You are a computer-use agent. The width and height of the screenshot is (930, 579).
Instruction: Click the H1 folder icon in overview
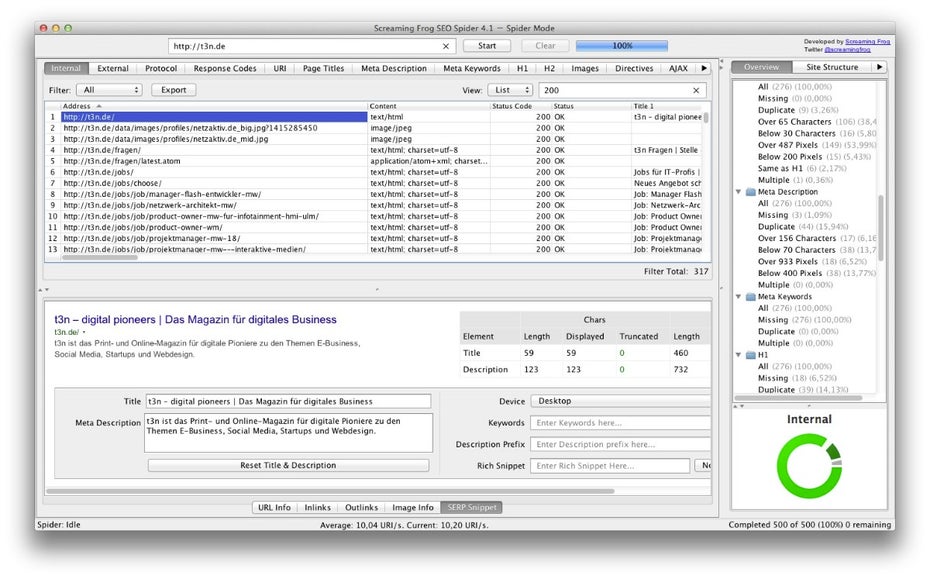click(x=750, y=355)
